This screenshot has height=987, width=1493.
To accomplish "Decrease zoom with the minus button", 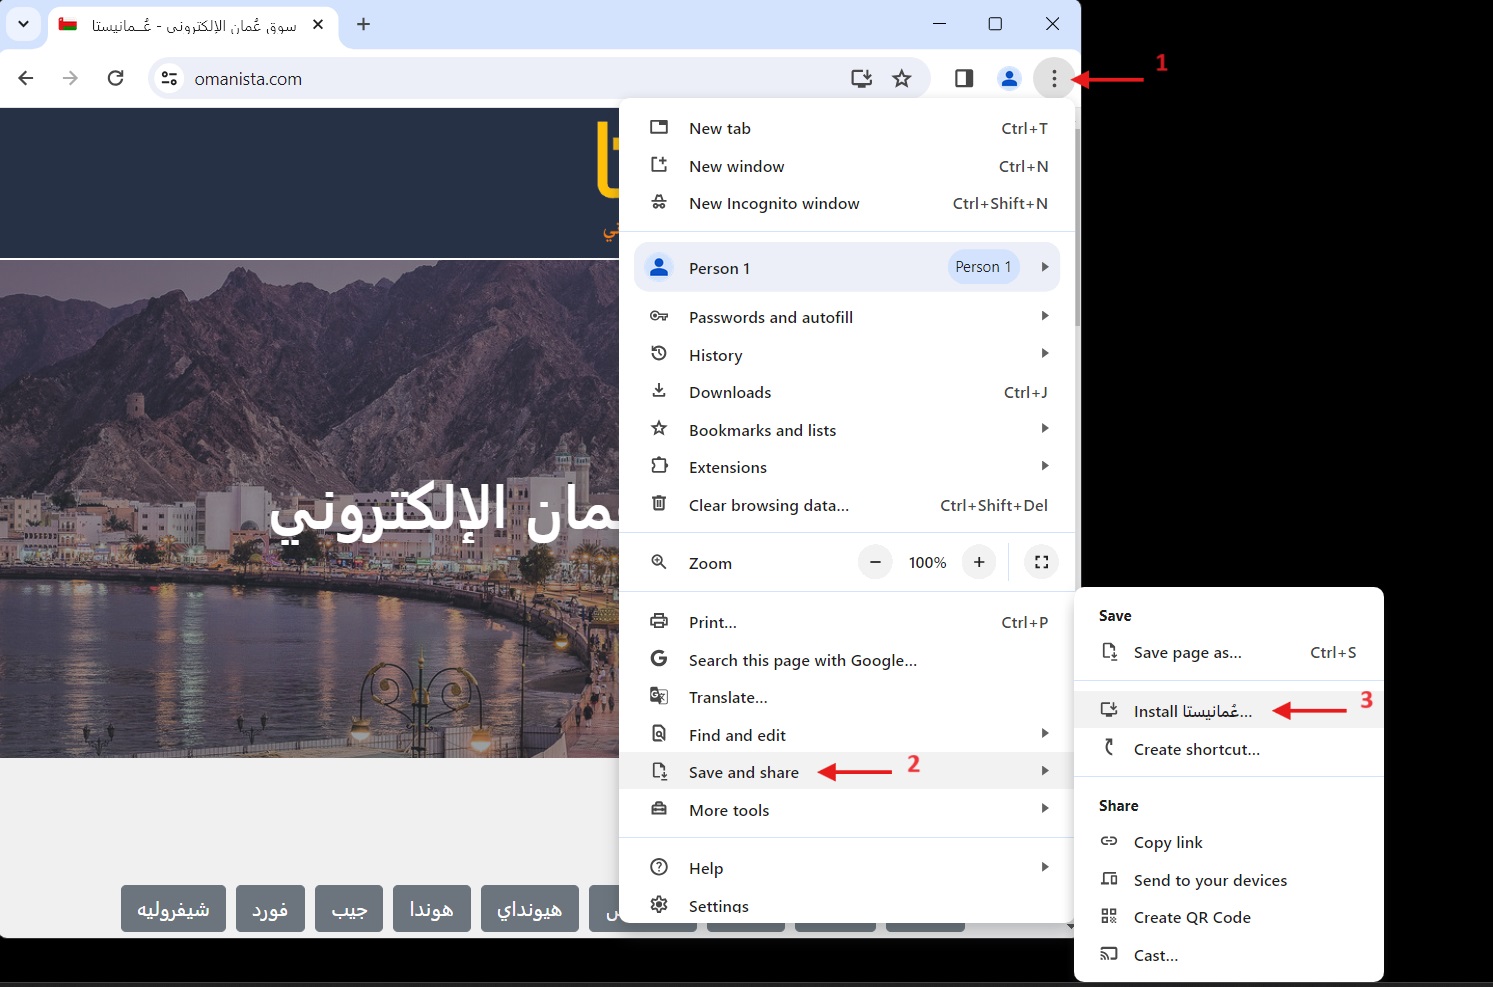I will click(875, 562).
